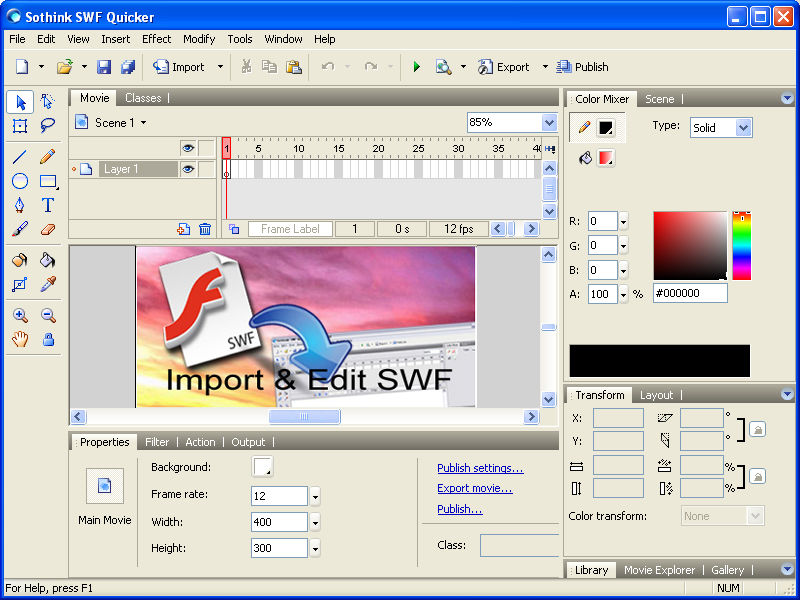The image size is (800, 600).
Task: Open the Modify menu
Action: tap(199, 39)
